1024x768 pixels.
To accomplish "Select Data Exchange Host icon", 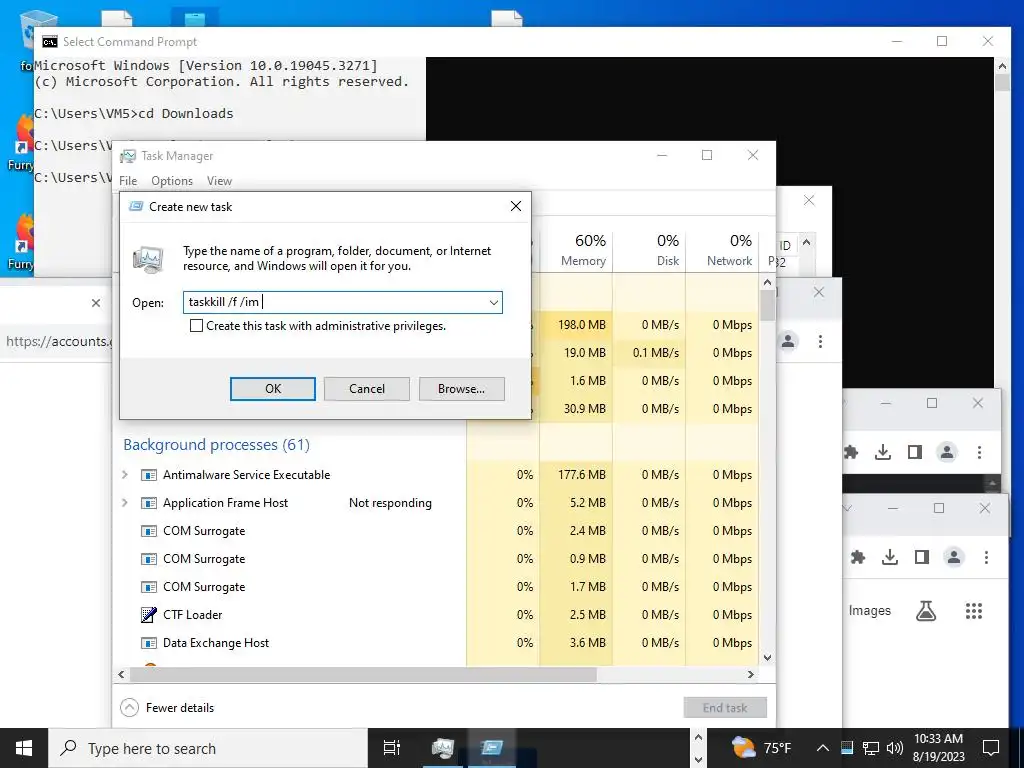I will pyautogui.click(x=149, y=643).
